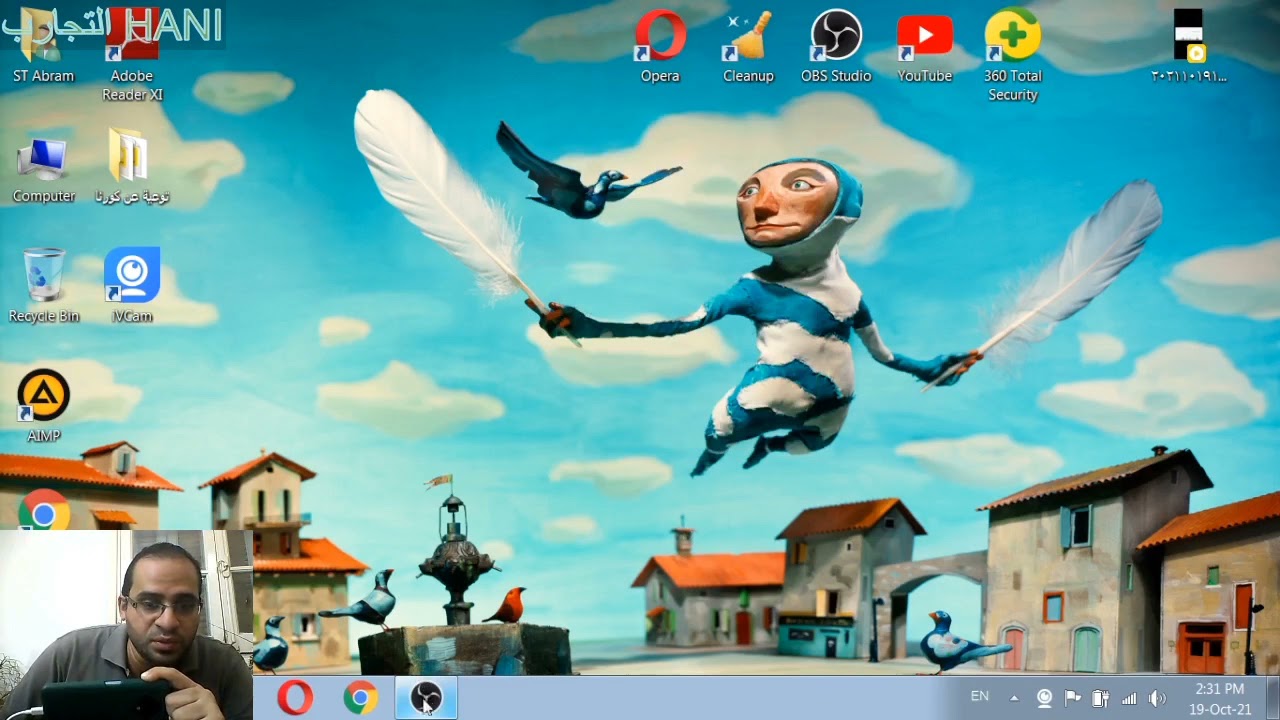The height and width of the screenshot is (720, 1280).
Task: Click the EN language indicator
Action: click(980, 697)
